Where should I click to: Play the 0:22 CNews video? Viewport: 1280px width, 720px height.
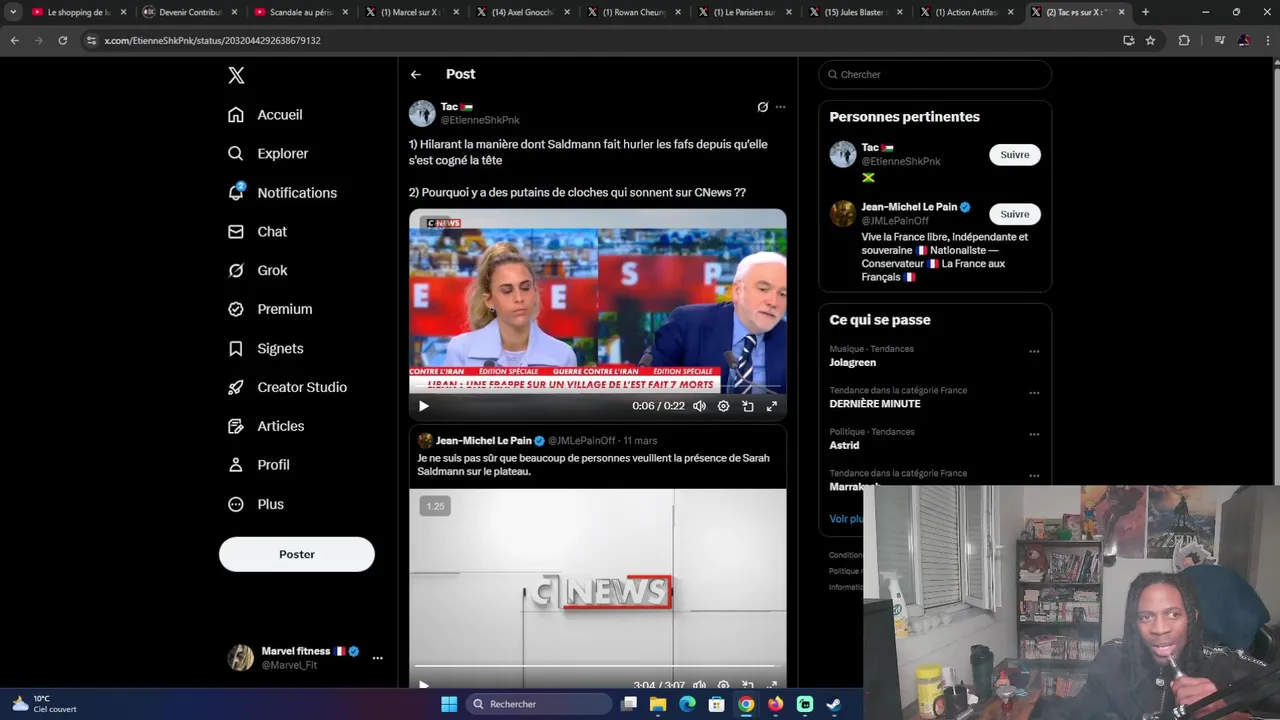point(424,406)
